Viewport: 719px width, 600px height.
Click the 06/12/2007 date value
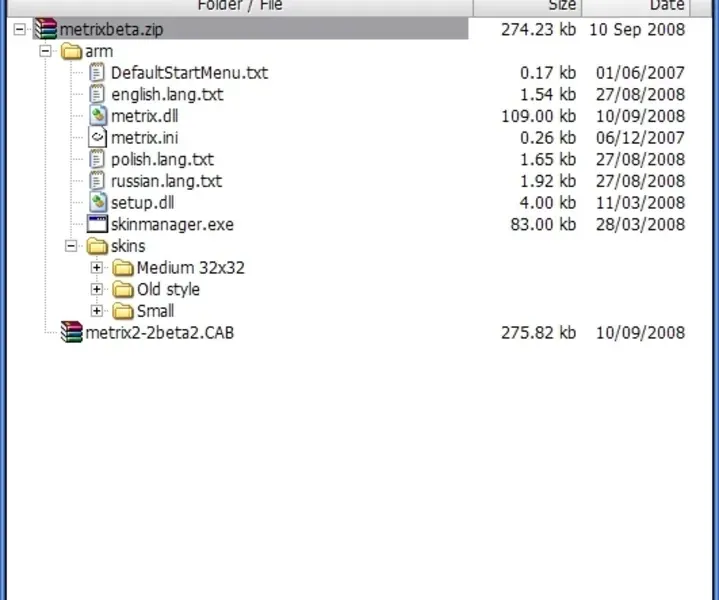point(640,138)
